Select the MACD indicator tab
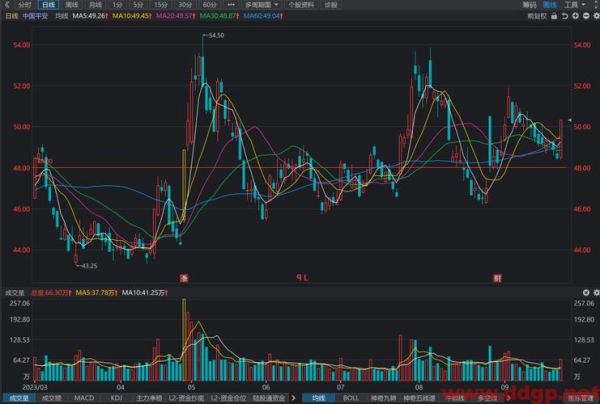 [85, 398]
